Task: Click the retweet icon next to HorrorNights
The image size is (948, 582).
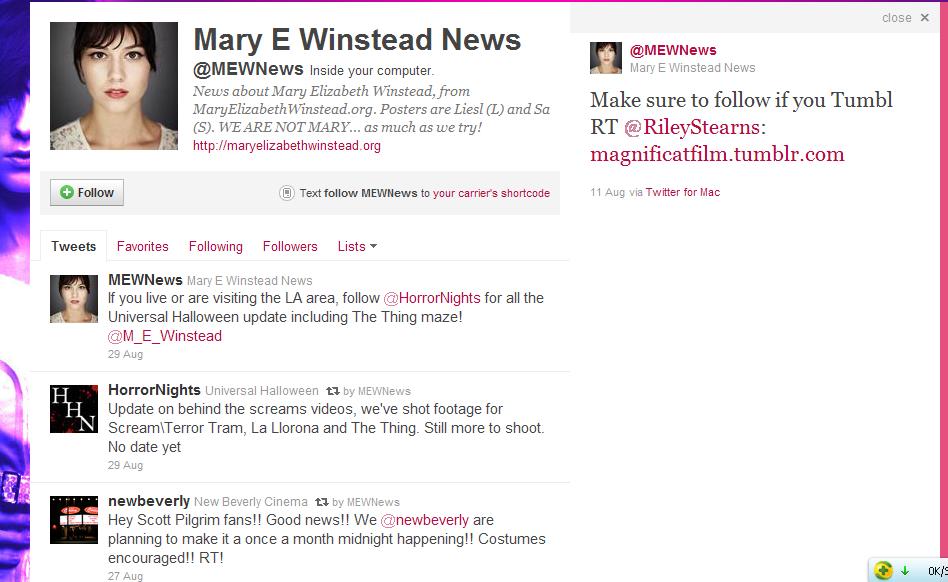Action: pyautogui.click(x=333, y=391)
